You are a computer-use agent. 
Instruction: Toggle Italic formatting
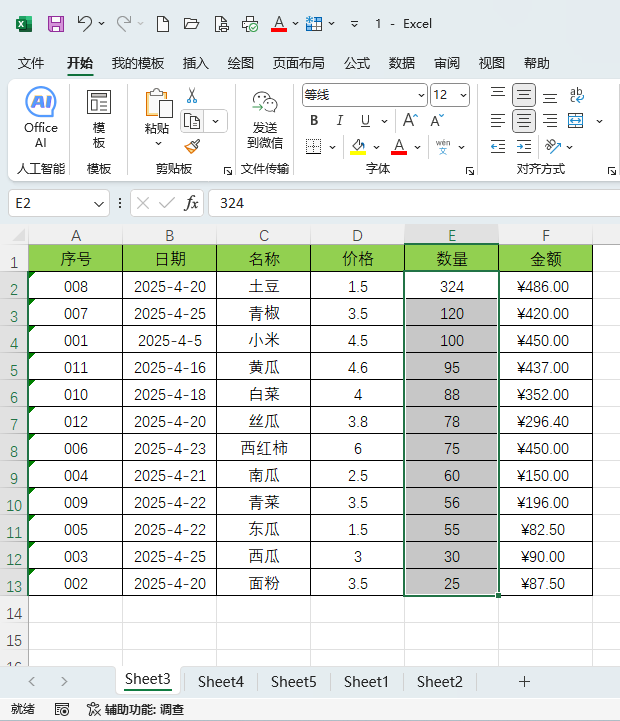pyautogui.click(x=340, y=120)
